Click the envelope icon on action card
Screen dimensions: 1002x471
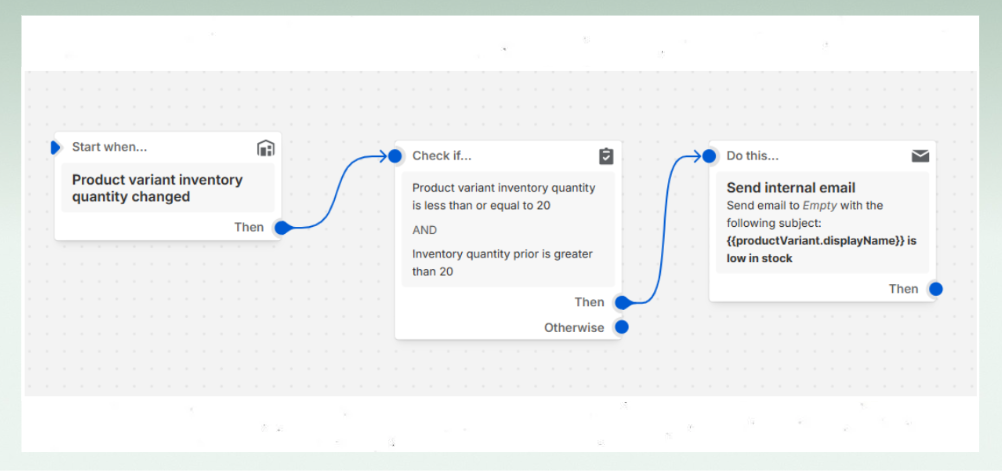[x=920, y=156]
